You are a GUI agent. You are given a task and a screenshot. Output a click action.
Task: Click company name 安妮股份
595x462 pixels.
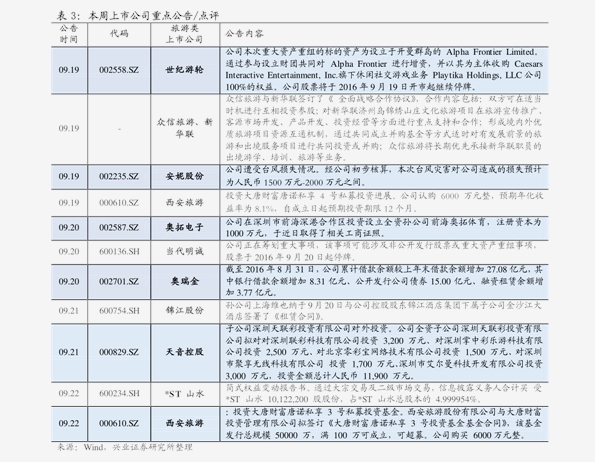click(184, 176)
